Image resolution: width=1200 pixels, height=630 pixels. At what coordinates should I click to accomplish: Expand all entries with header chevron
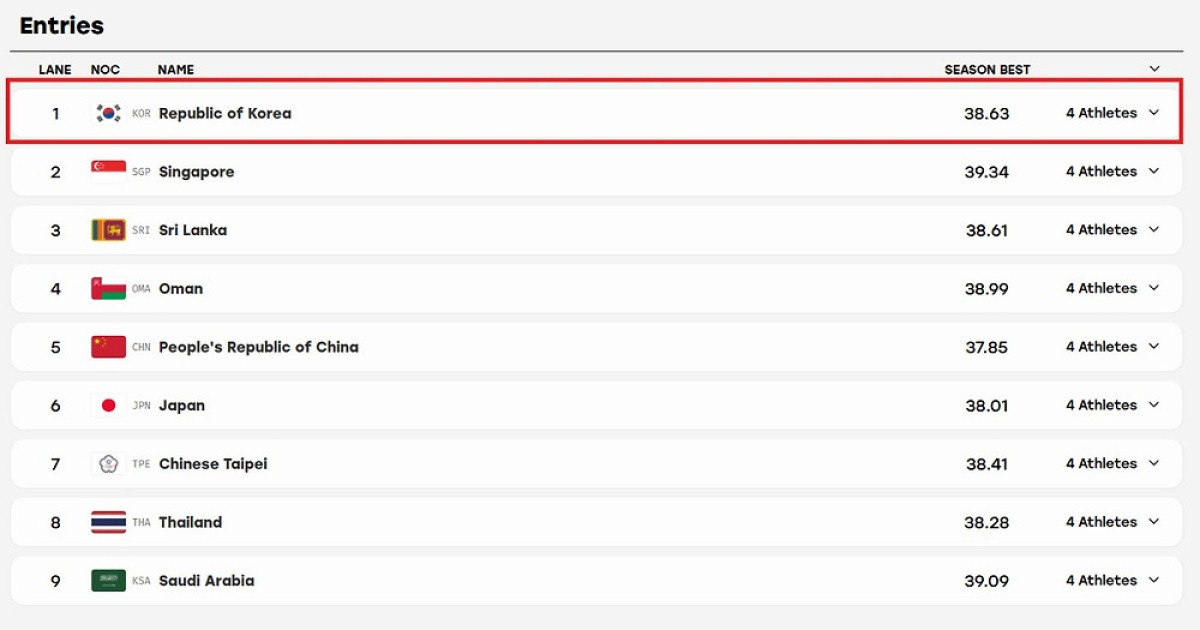pyautogui.click(x=1154, y=69)
